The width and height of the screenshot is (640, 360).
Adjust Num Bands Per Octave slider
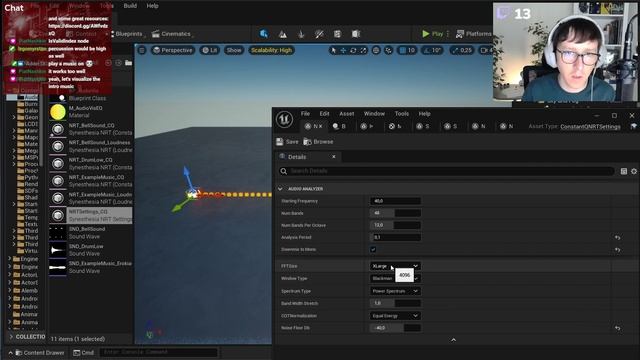[395, 225]
